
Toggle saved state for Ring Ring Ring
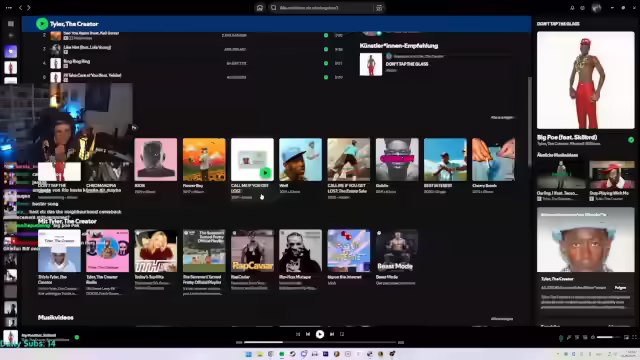326,63
